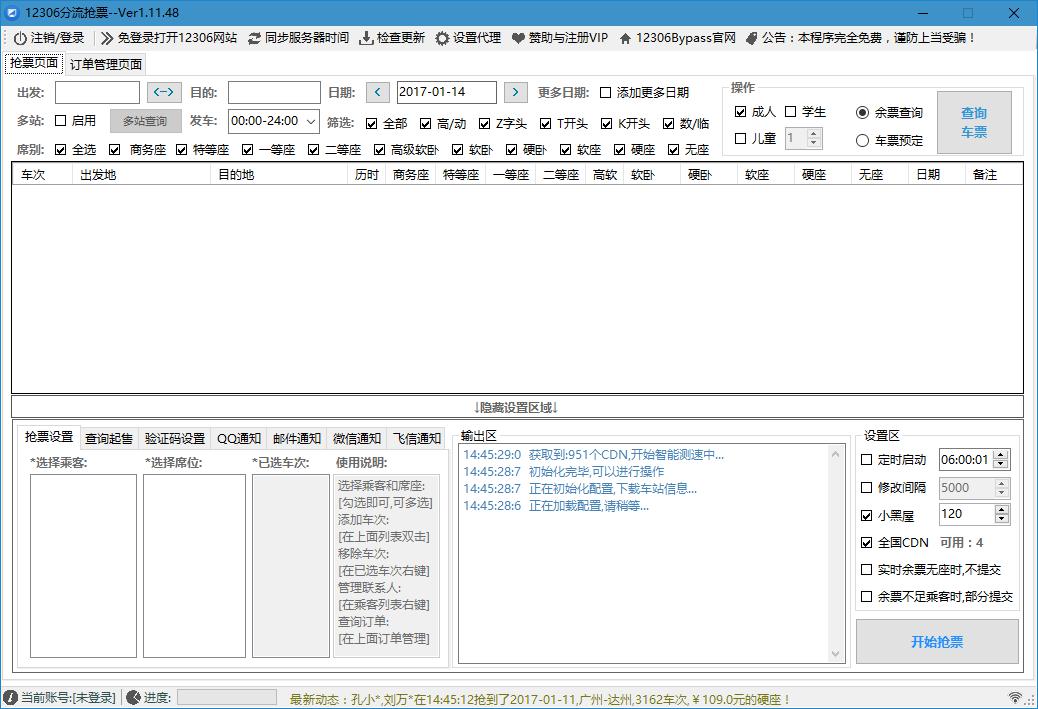1038x709 pixels.
Task: Toggle the 商务座 seat checkbox
Action: click(x=115, y=150)
